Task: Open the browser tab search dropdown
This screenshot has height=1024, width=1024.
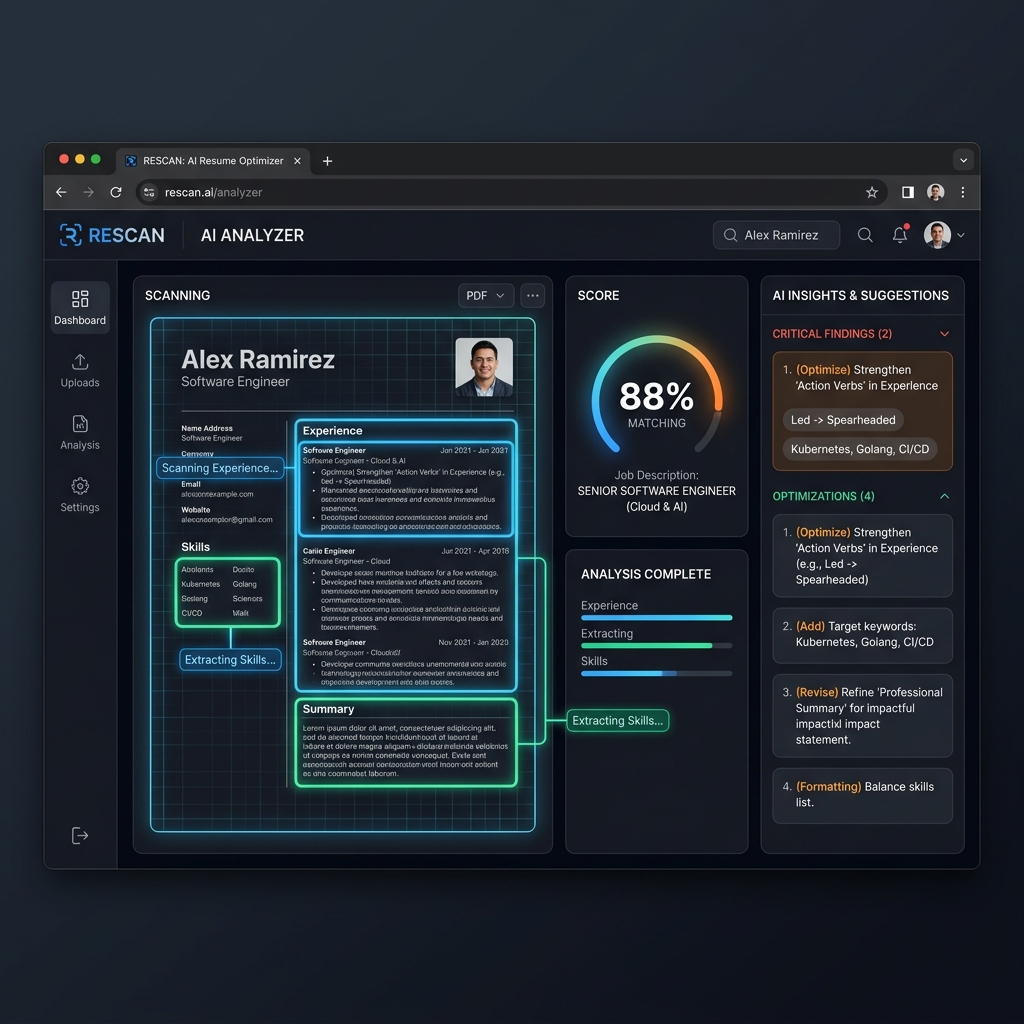Action: coord(963,160)
